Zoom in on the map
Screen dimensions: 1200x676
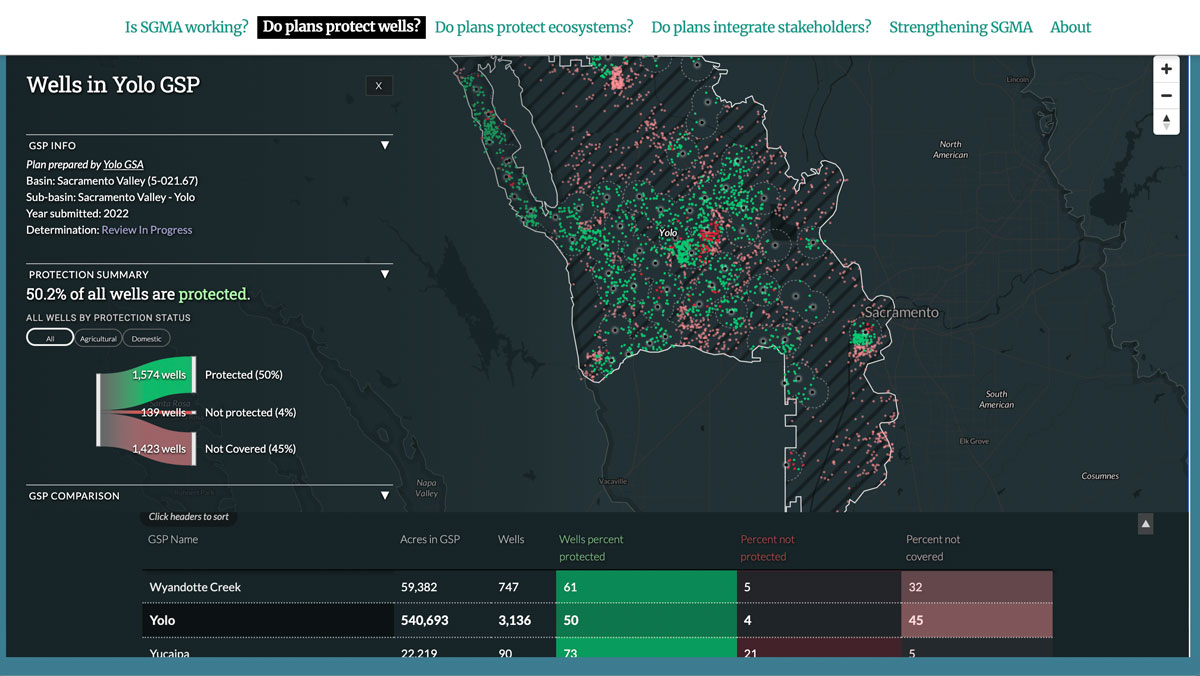(1166, 70)
